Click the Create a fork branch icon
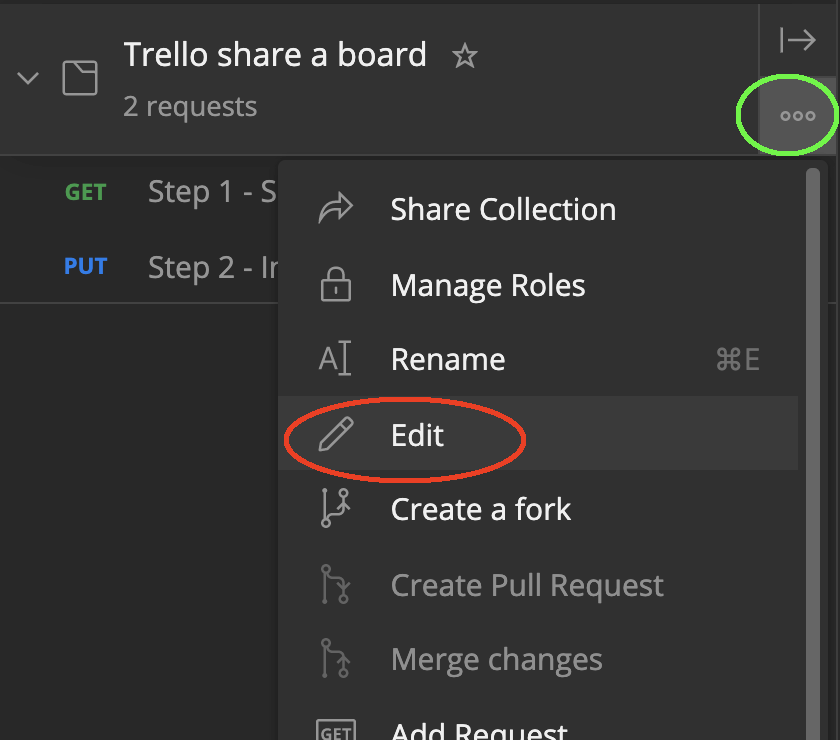 pyautogui.click(x=335, y=508)
